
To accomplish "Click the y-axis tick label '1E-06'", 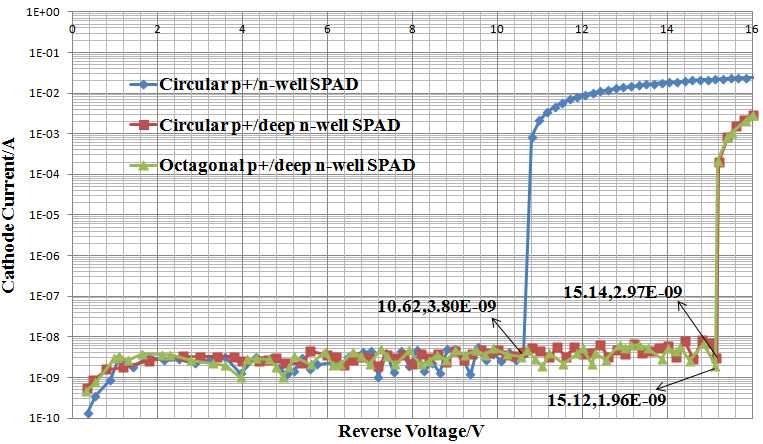I will [x=44, y=256].
